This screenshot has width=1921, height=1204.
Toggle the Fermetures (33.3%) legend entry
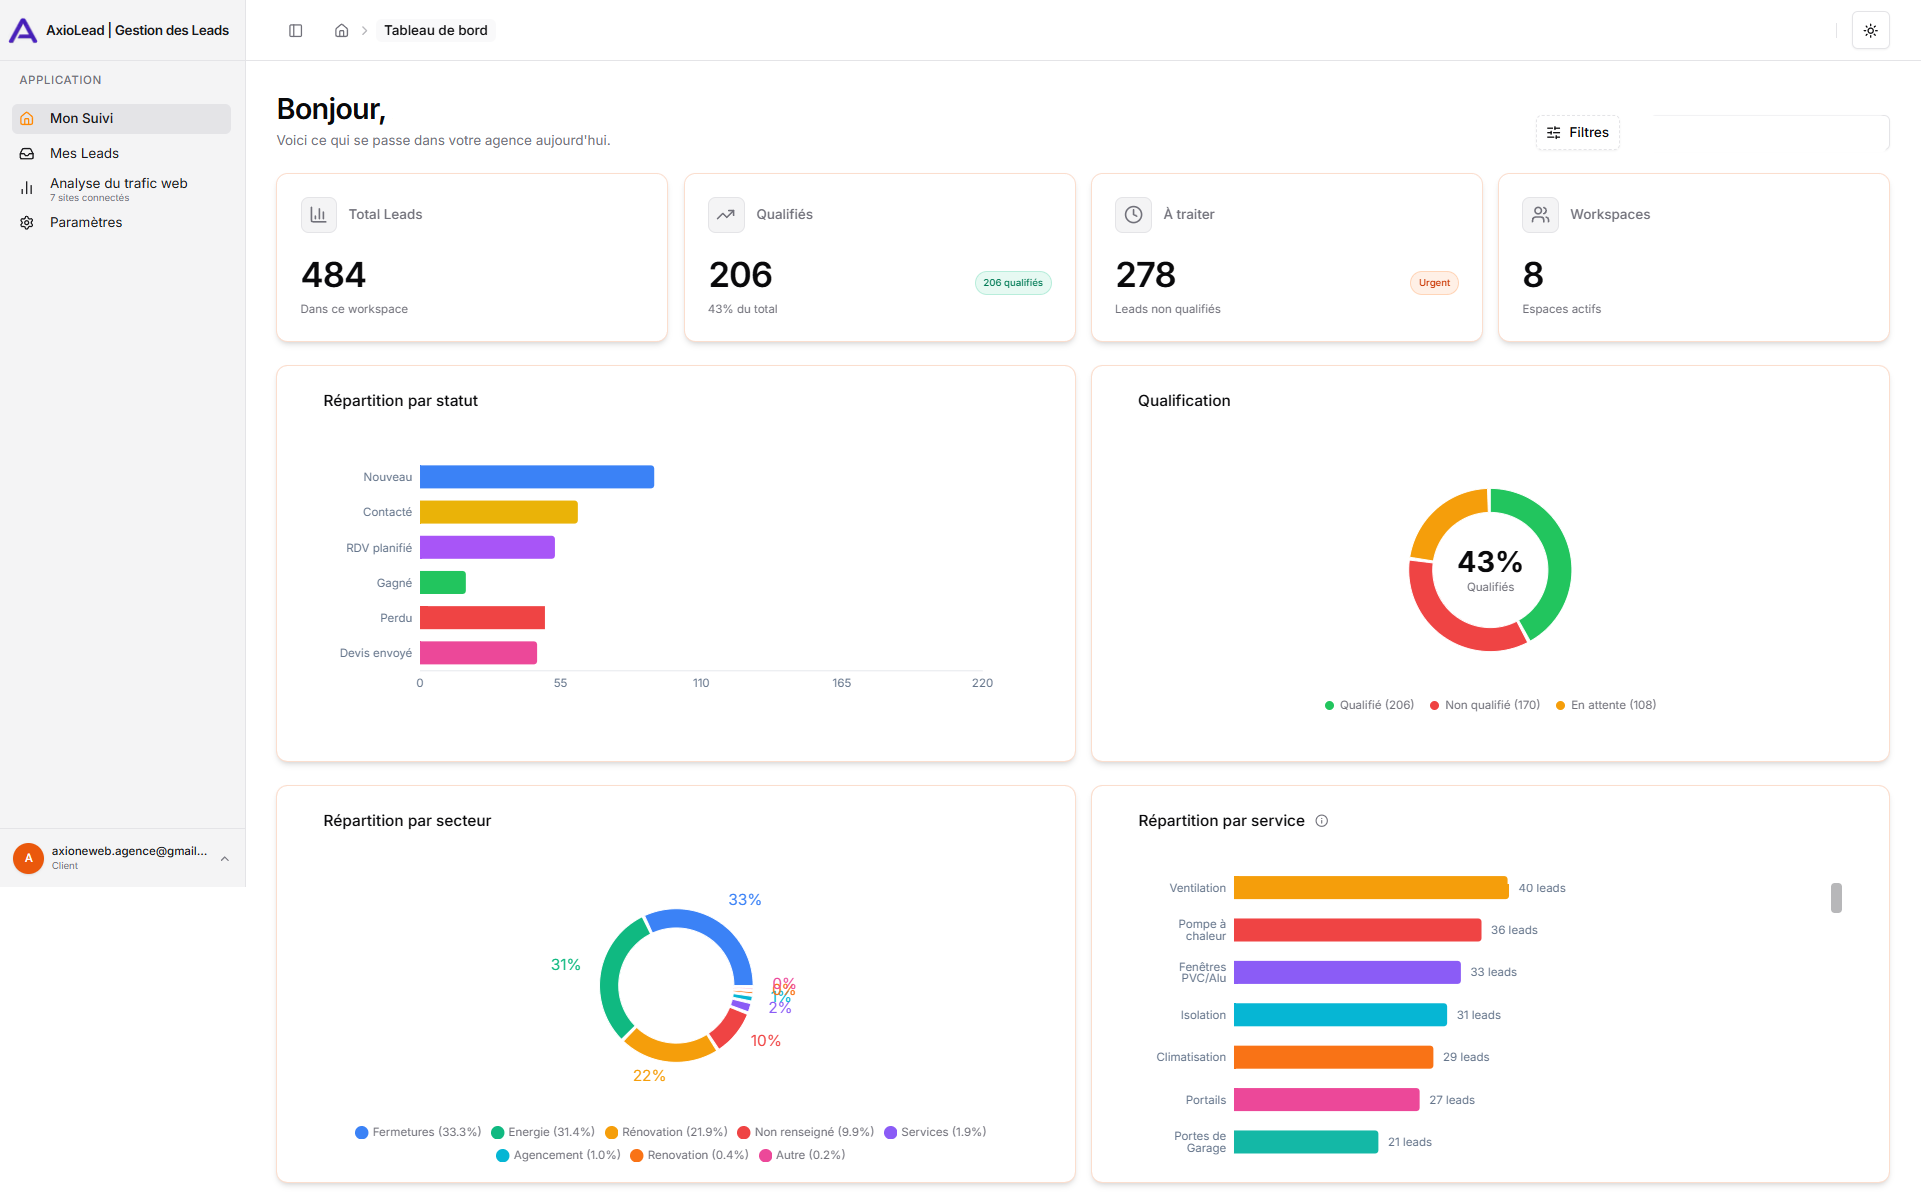pyautogui.click(x=417, y=1132)
